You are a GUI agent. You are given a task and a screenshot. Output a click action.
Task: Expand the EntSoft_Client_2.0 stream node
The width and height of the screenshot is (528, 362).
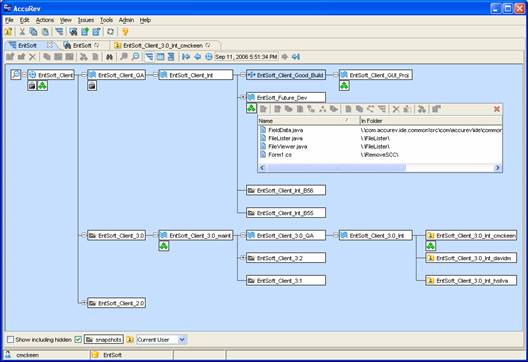tap(84, 303)
